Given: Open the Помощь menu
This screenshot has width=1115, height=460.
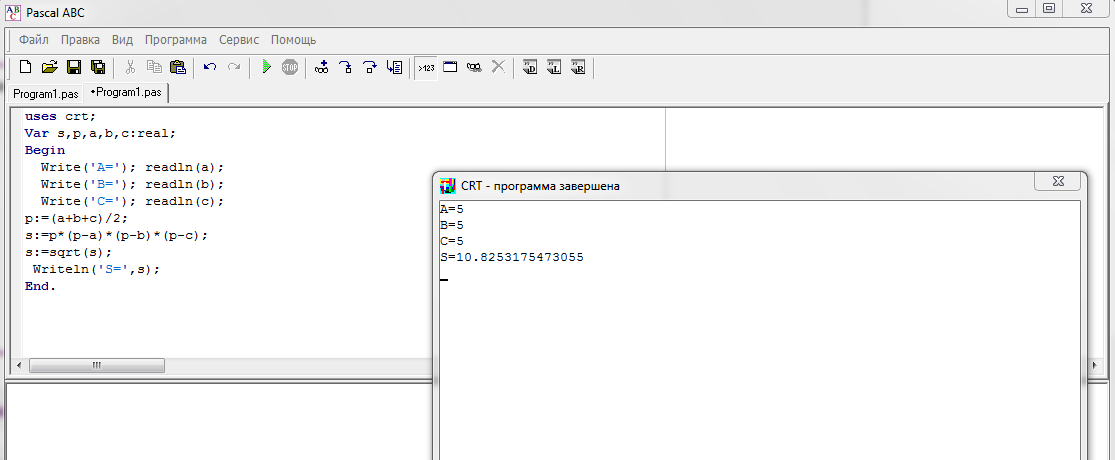Looking at the screenshot, I should 293,40.
